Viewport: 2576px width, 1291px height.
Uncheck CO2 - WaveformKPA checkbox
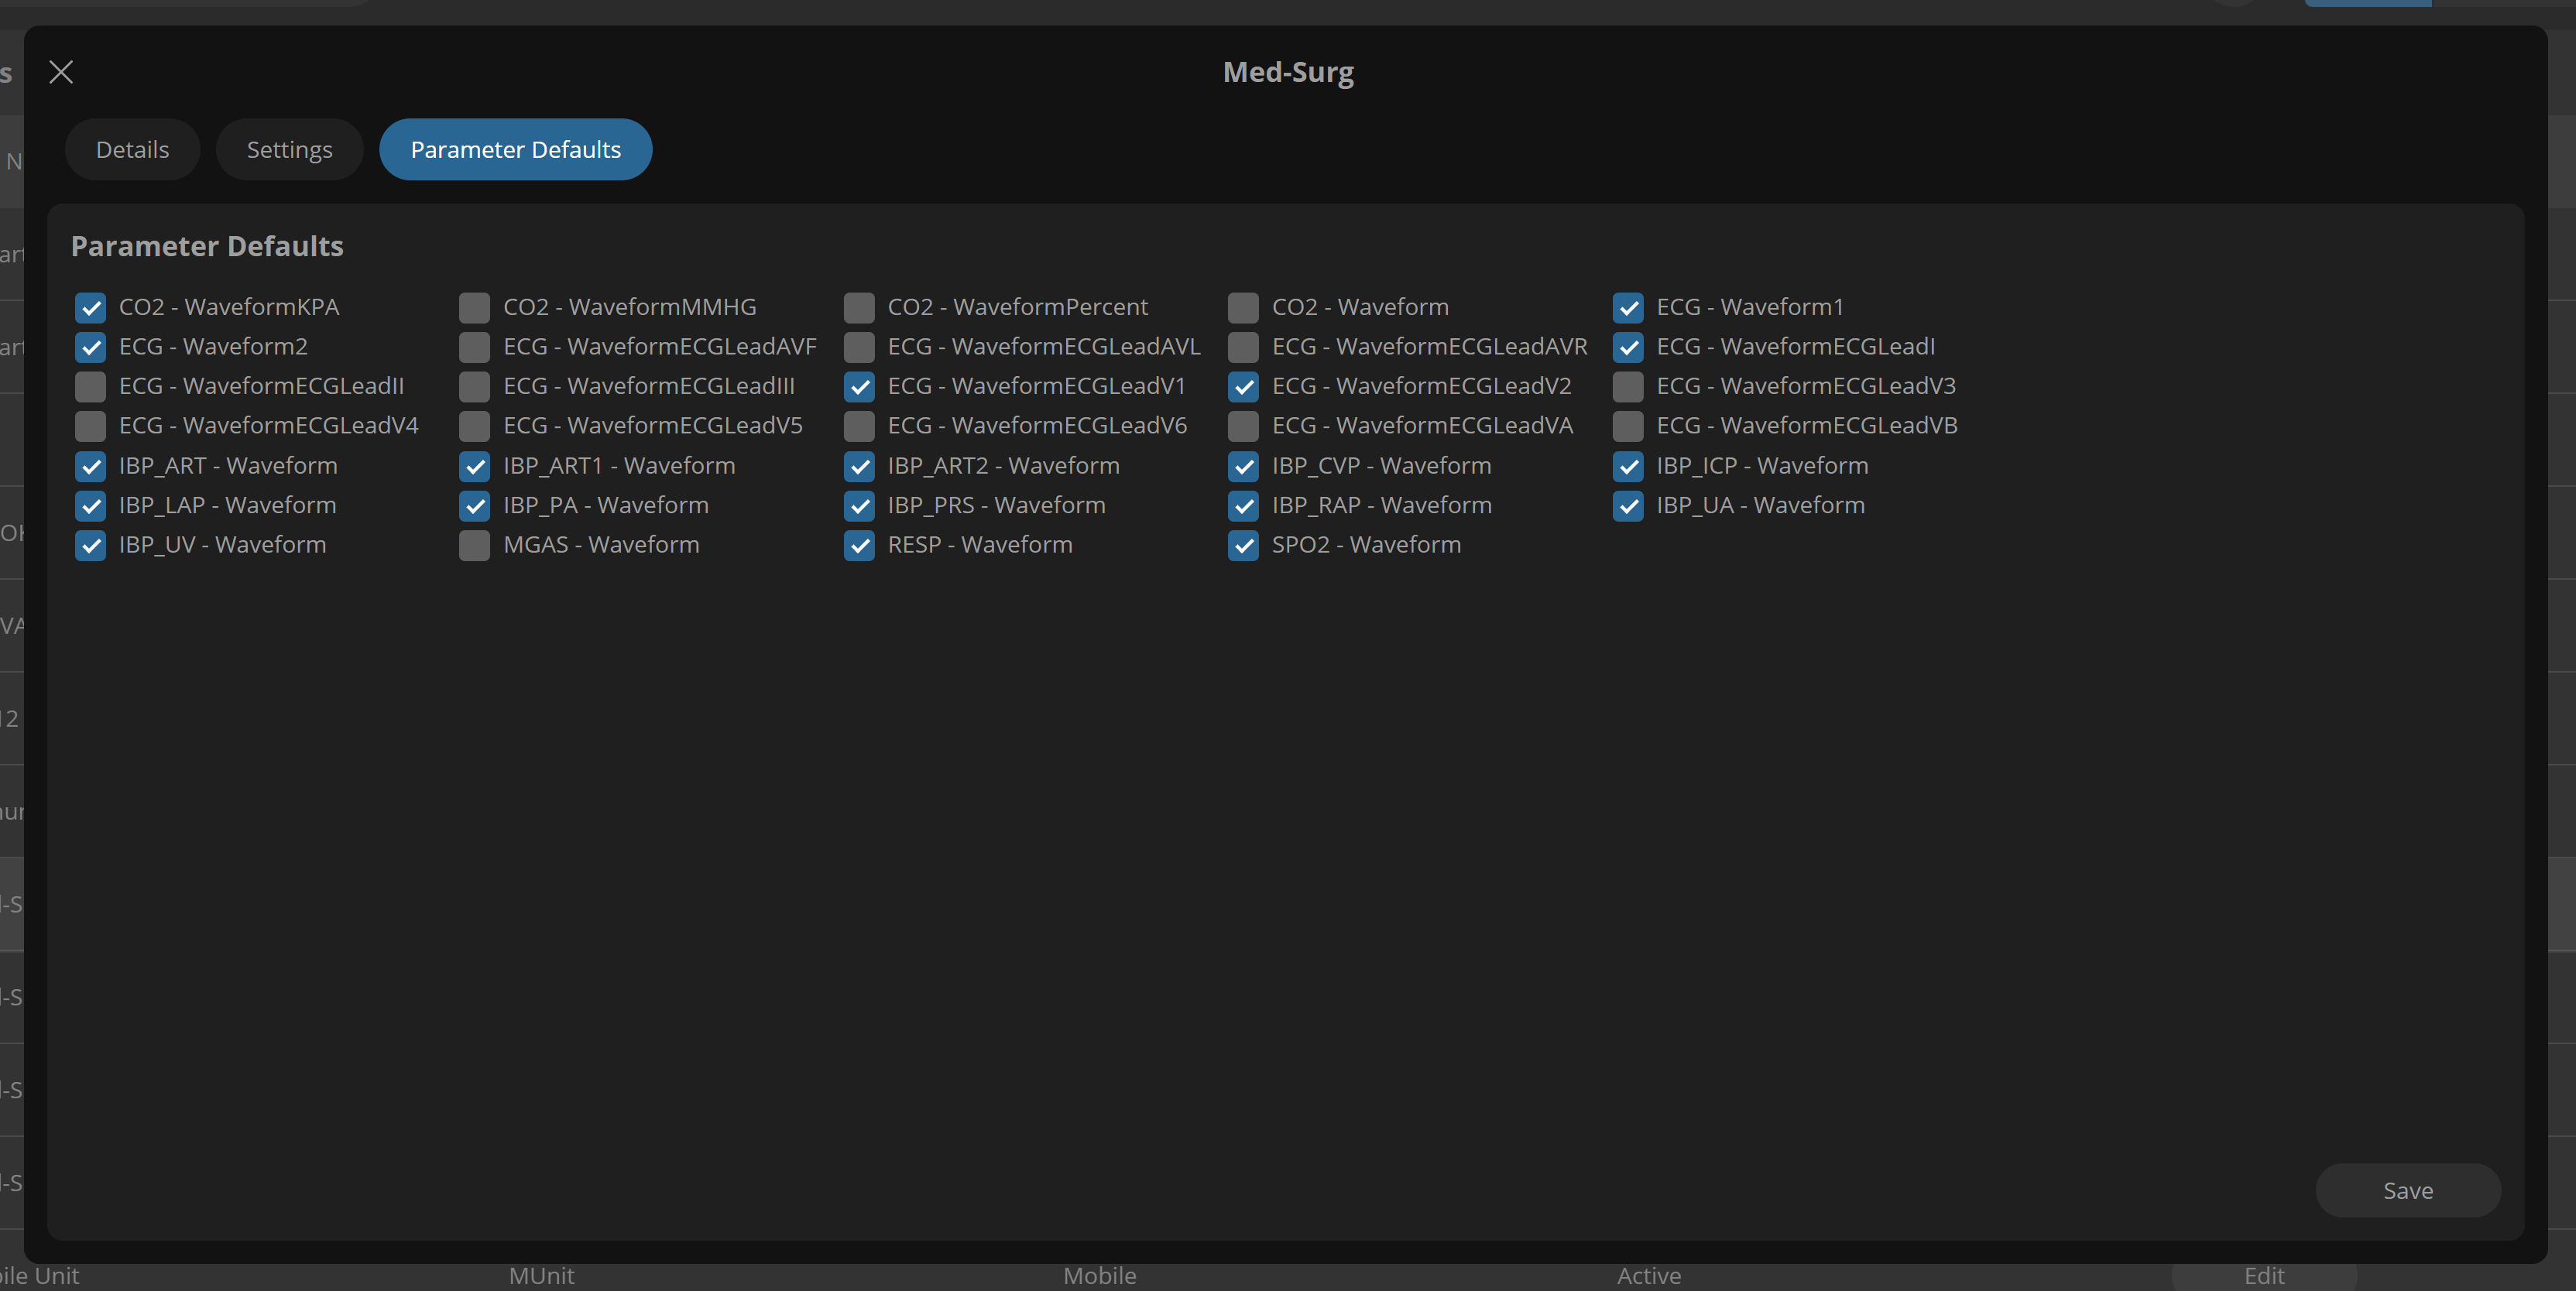coord(91,307)
